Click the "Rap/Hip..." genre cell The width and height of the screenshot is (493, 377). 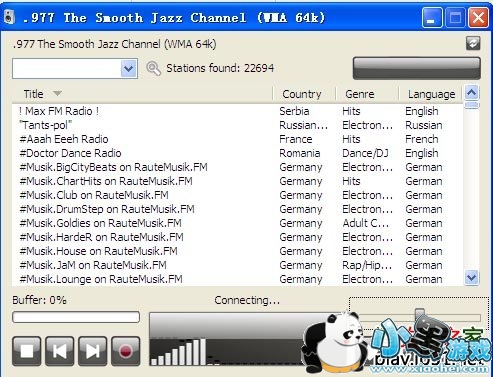click(367, 265)
